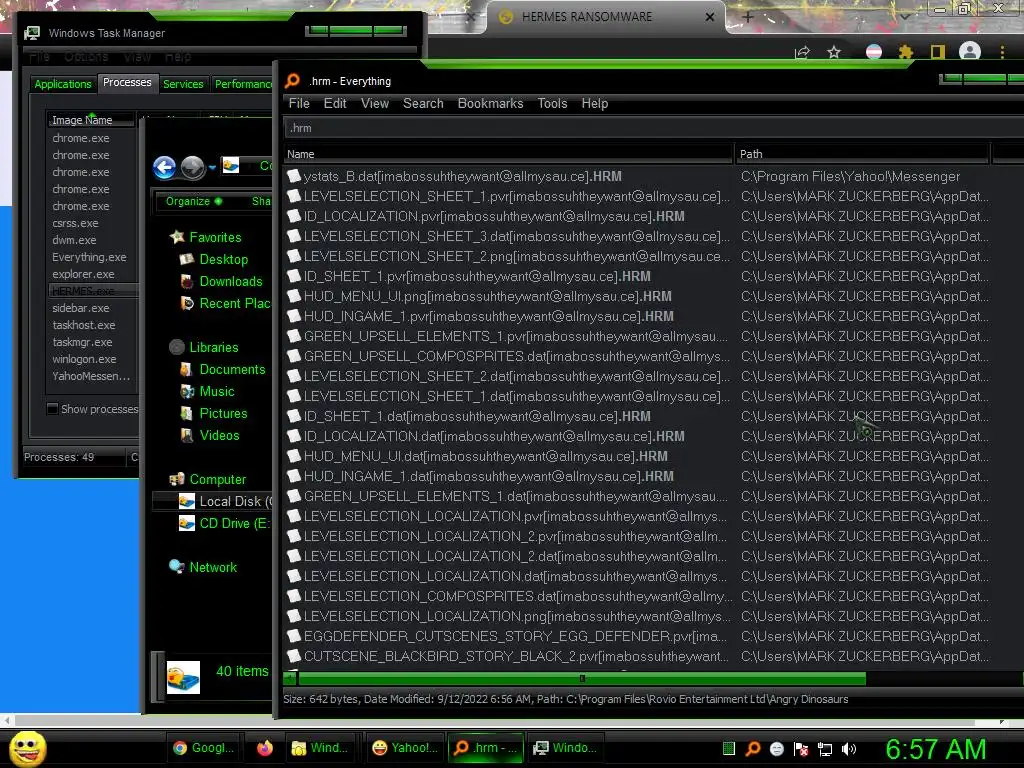The height and width of the screenshot is (768, 1024).
Task: Click the horizontal scrollbar in Everything results
Action: point(581,679)
